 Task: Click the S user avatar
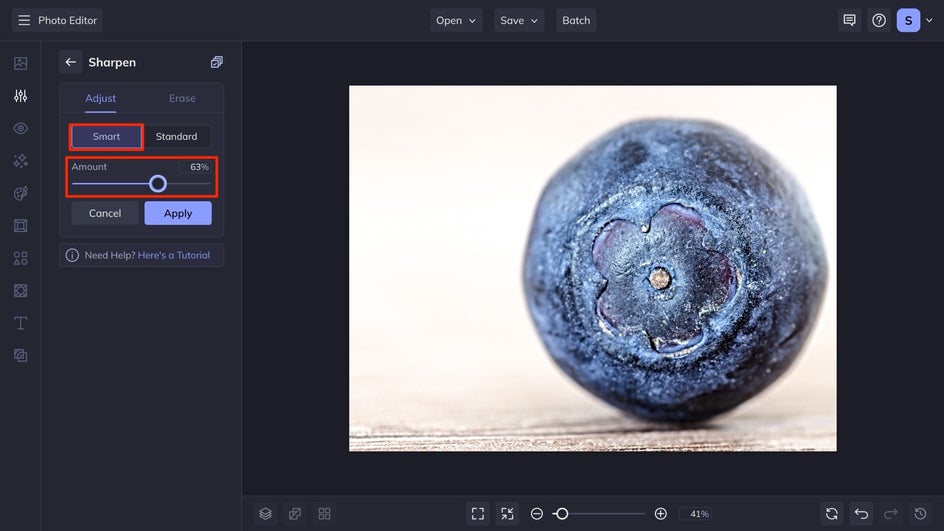click(x=908, y=20)
